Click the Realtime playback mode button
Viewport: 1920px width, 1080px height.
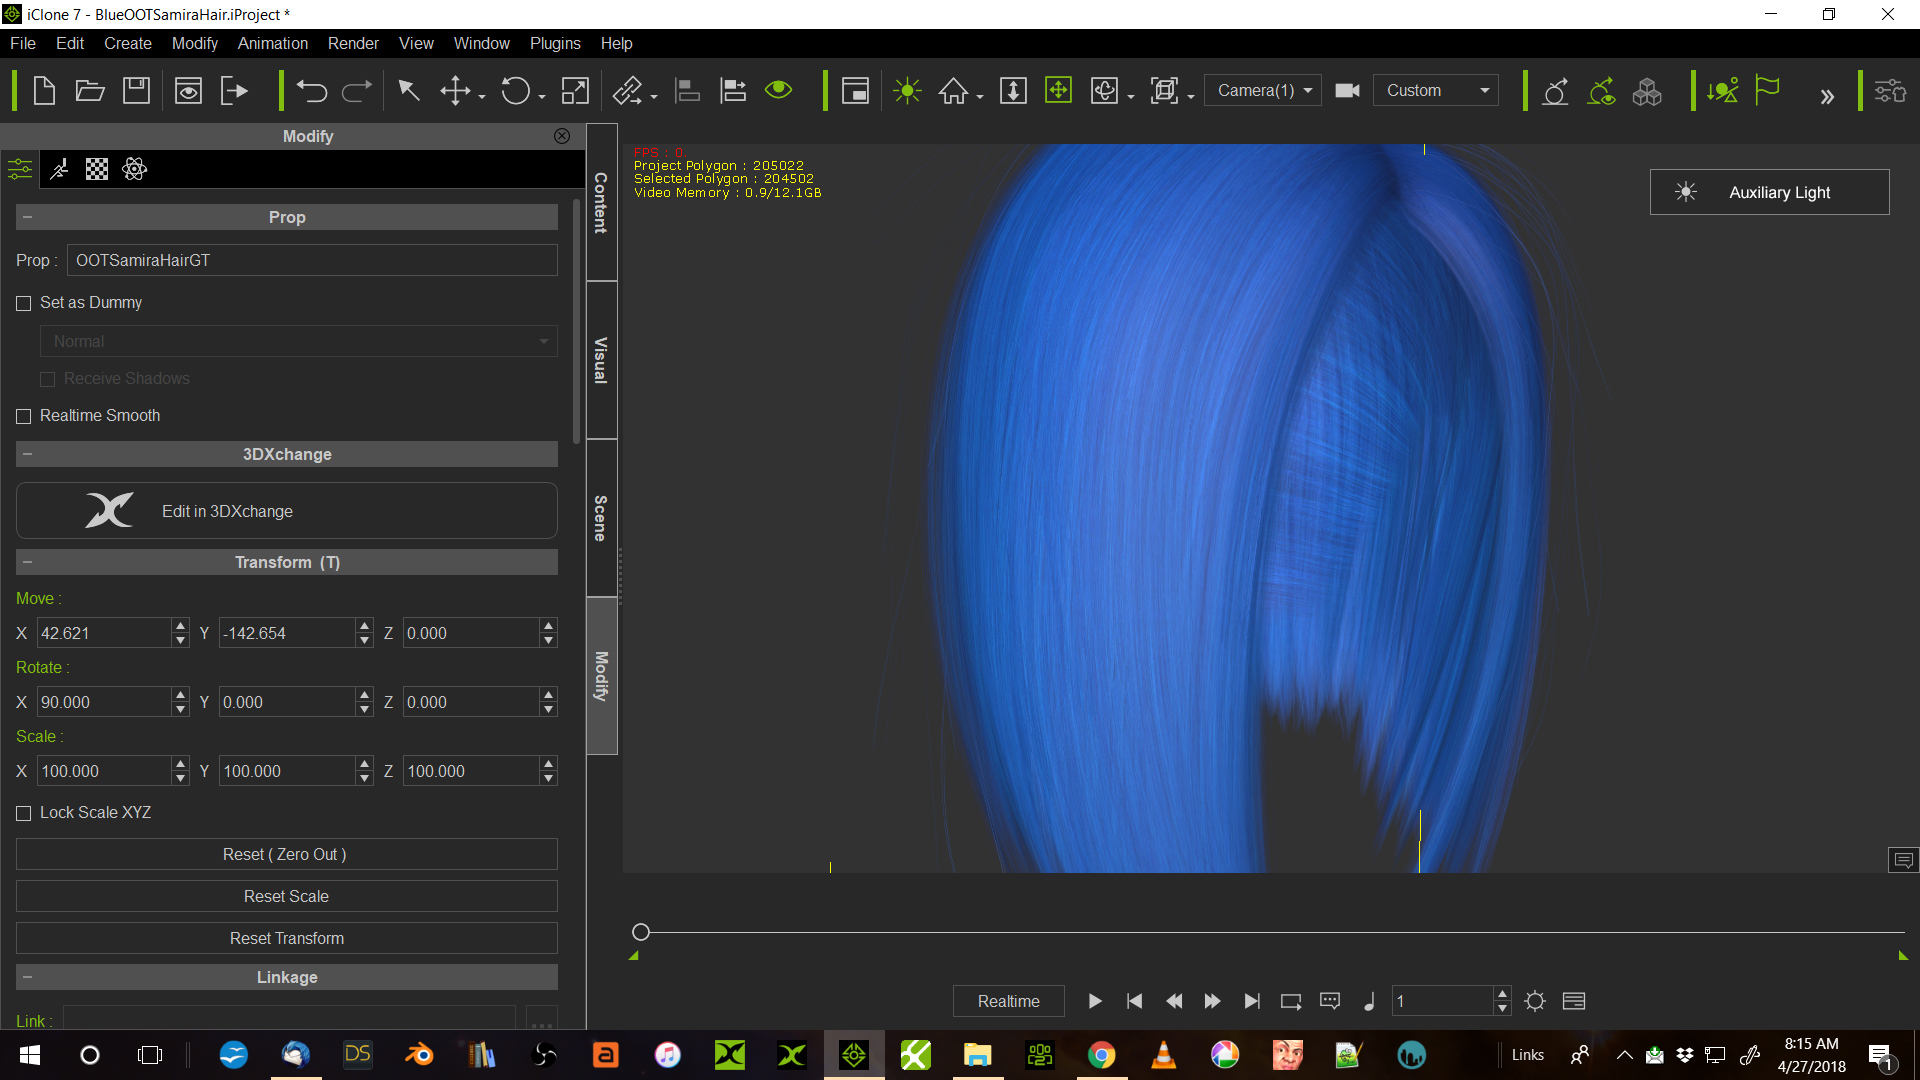pyautogui.click(x=1008, y=1001)
